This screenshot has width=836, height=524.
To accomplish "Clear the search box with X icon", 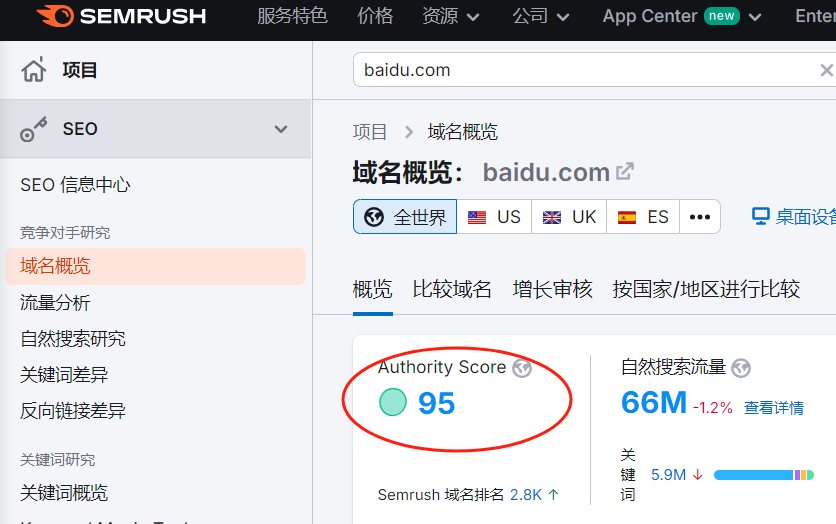I will (x=826, y=70).
